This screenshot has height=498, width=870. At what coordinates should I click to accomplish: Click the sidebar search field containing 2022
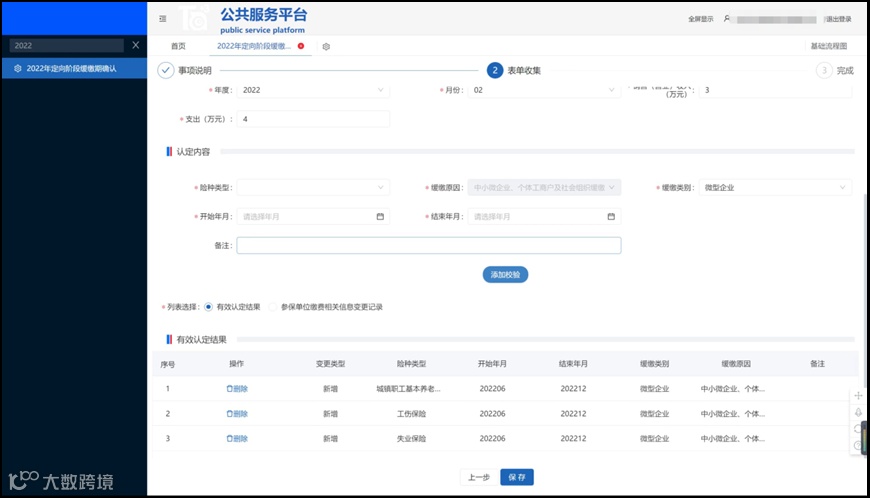[x=67, y=45]
